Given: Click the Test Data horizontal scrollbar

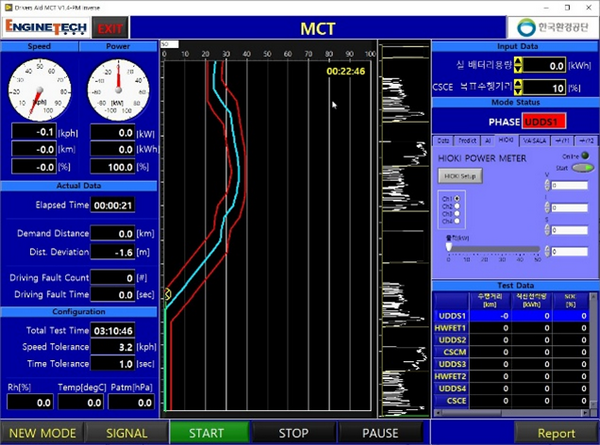Looking at the screenshot, I should [x=512, y=413].
